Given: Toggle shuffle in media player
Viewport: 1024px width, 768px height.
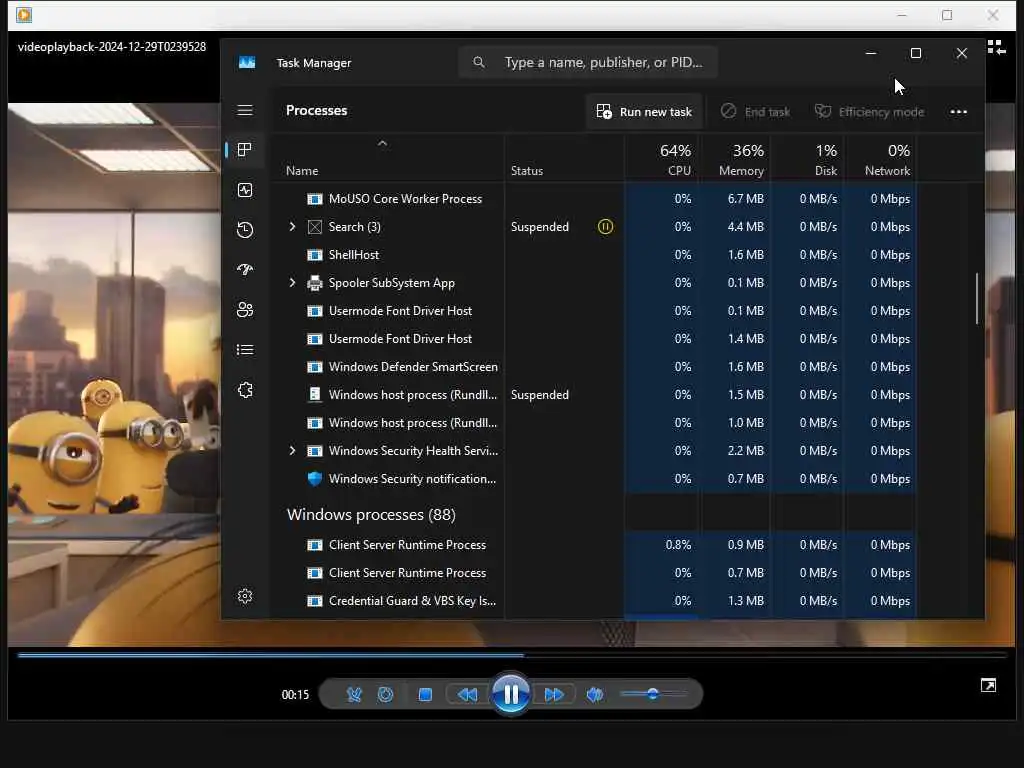Looking at the screenshot, I should pyautogui.click(x=354, y=694).
